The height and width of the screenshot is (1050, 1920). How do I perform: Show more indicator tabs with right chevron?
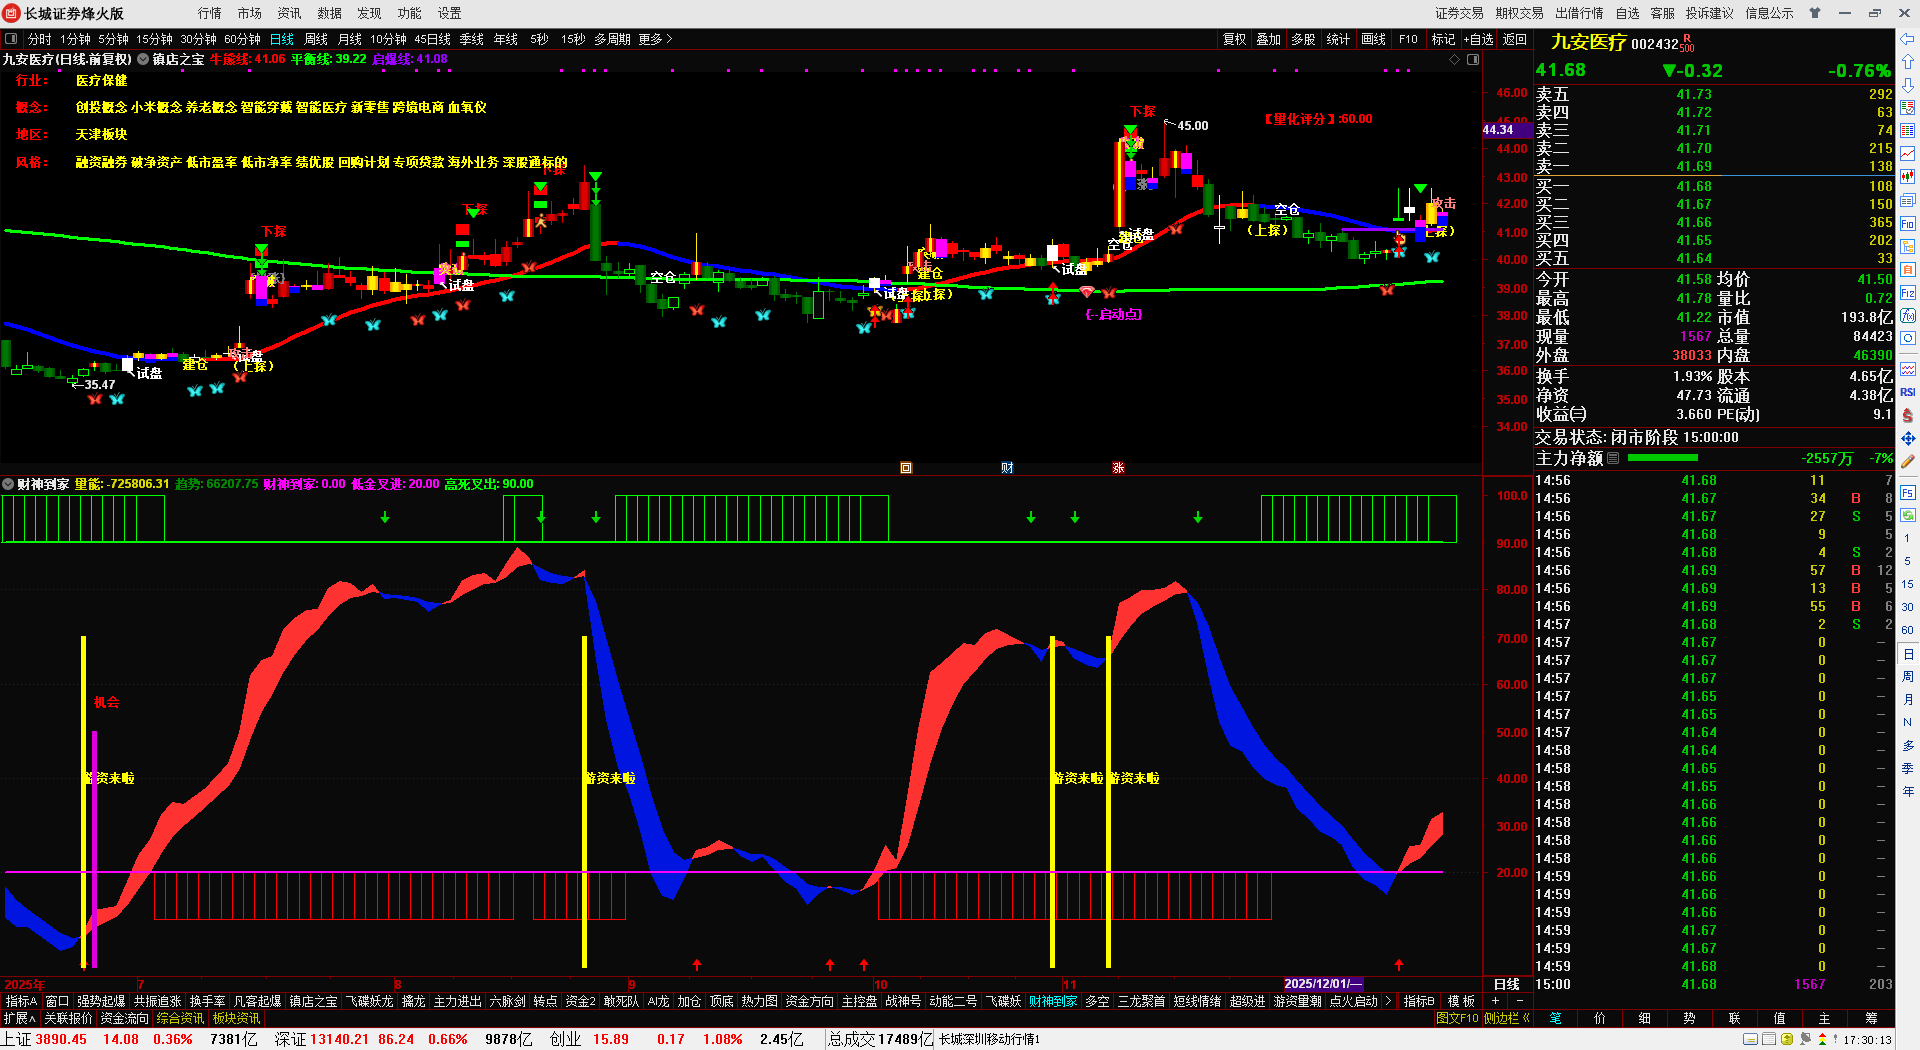(x=1388, y=1001)
